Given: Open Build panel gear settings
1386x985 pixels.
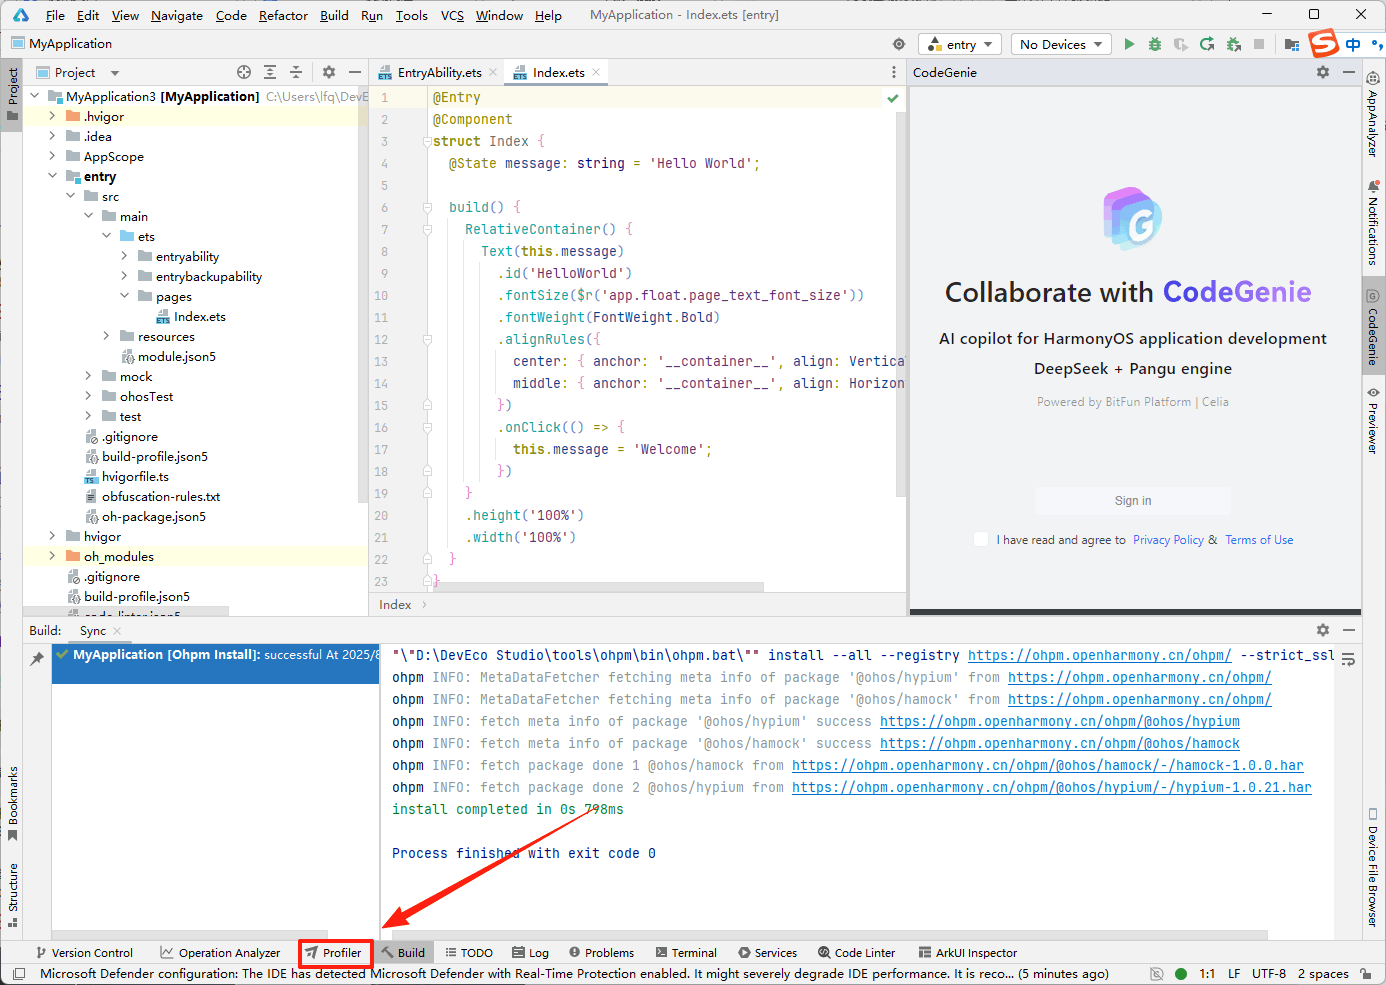Looking at the screenshot, I should [1323, 630].
